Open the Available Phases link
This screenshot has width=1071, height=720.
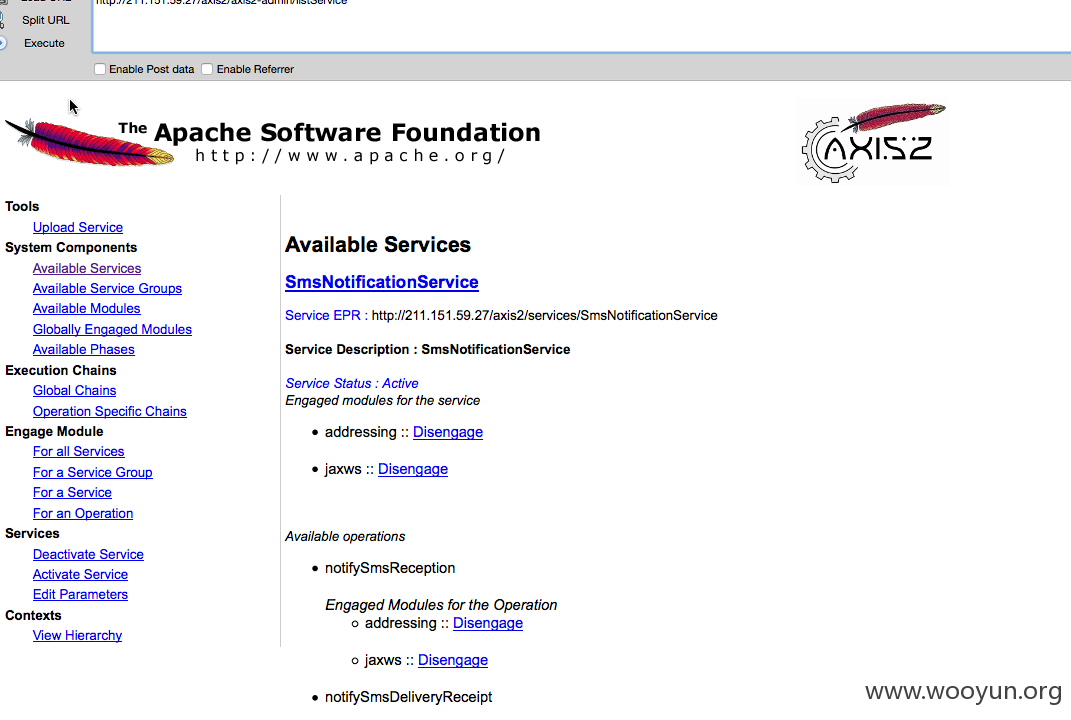click(83, 349)
